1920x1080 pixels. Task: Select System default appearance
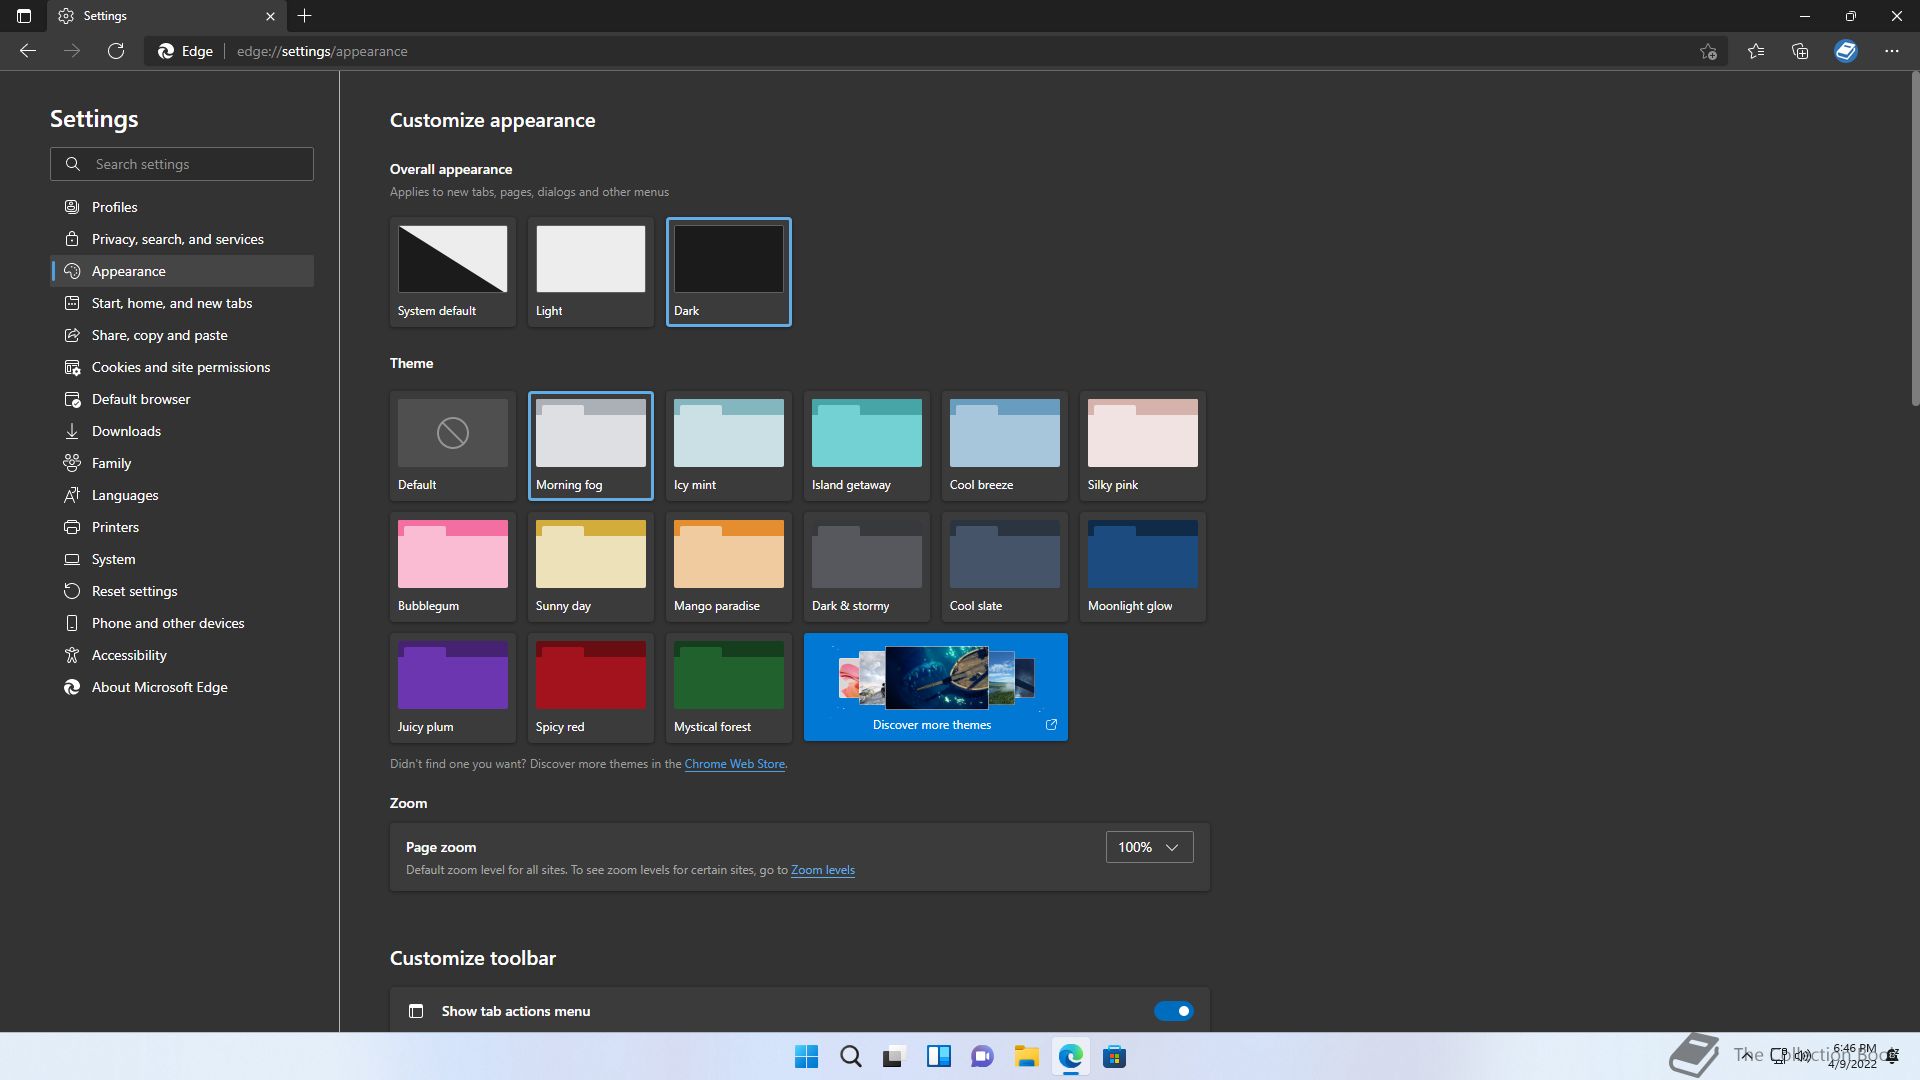(453, 272)
